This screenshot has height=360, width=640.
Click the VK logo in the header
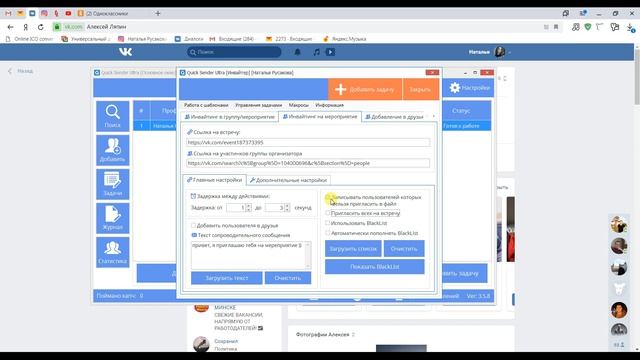pos(125,52)
